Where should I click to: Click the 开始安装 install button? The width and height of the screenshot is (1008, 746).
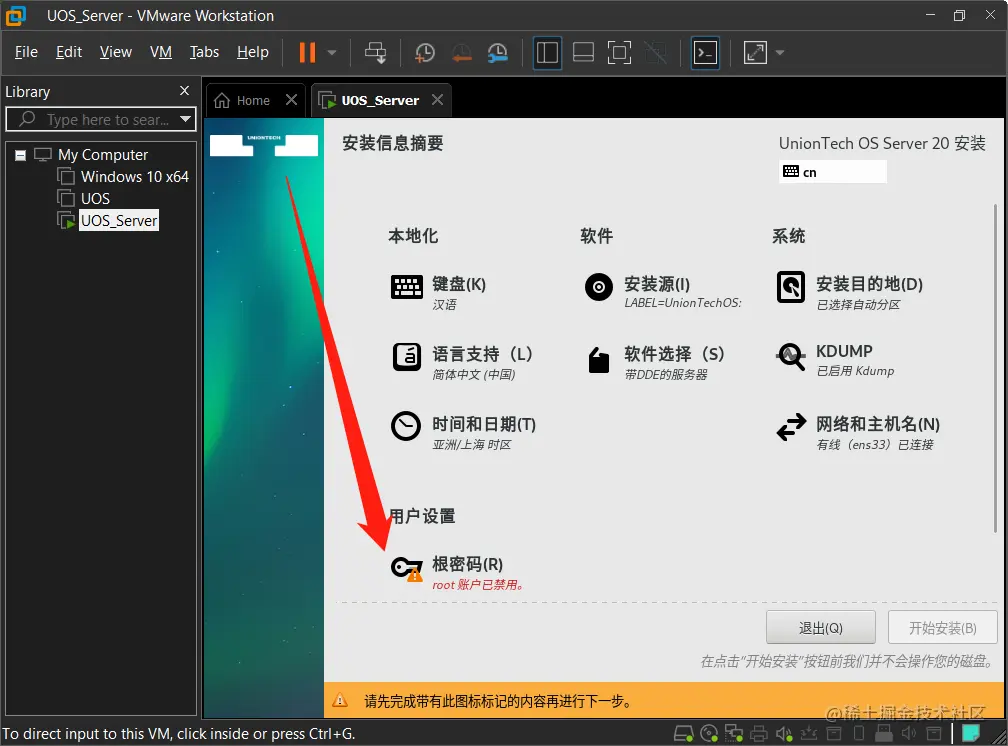(941, 627)
